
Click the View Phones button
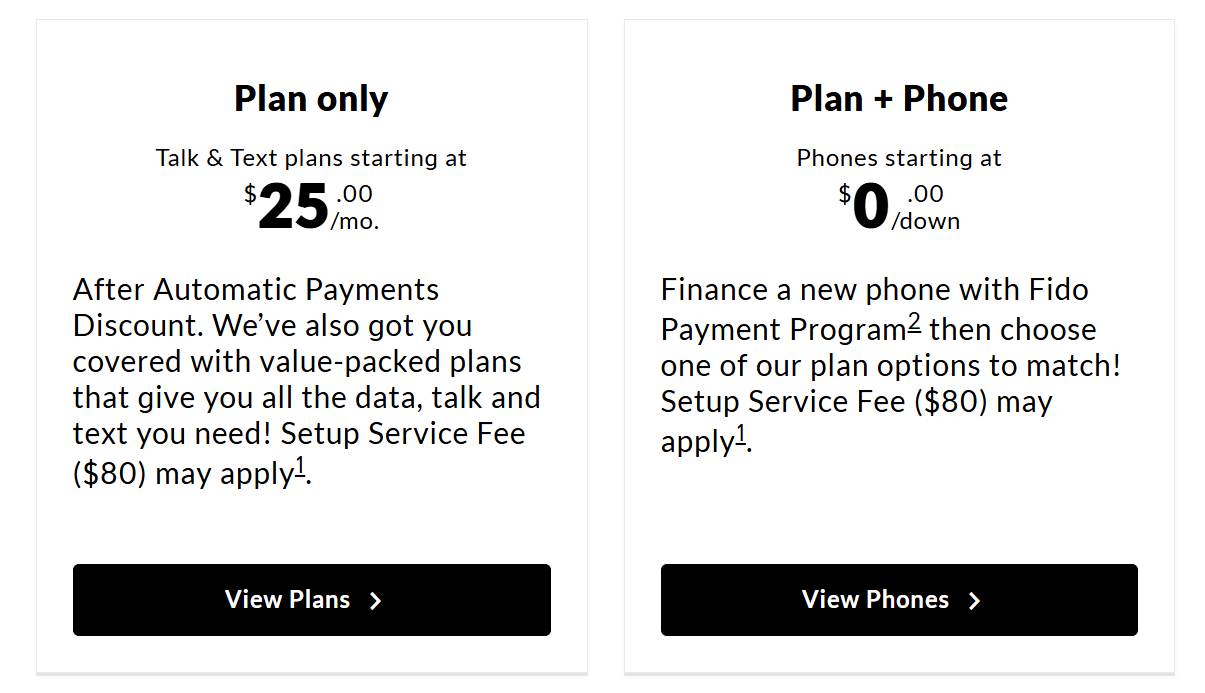(898, 600)
